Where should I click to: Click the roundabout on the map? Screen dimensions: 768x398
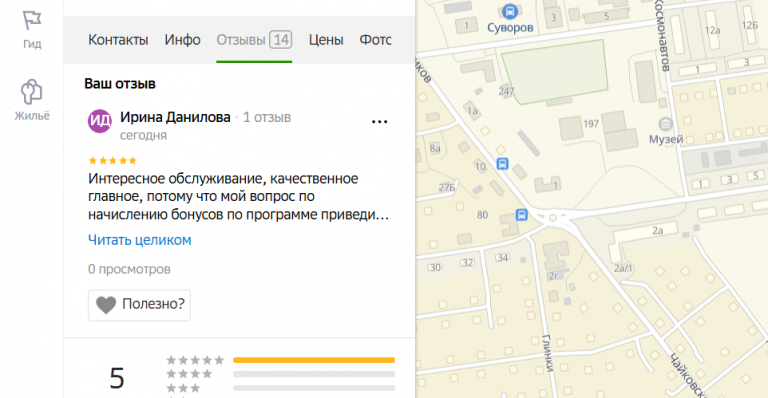coord(553,218)
